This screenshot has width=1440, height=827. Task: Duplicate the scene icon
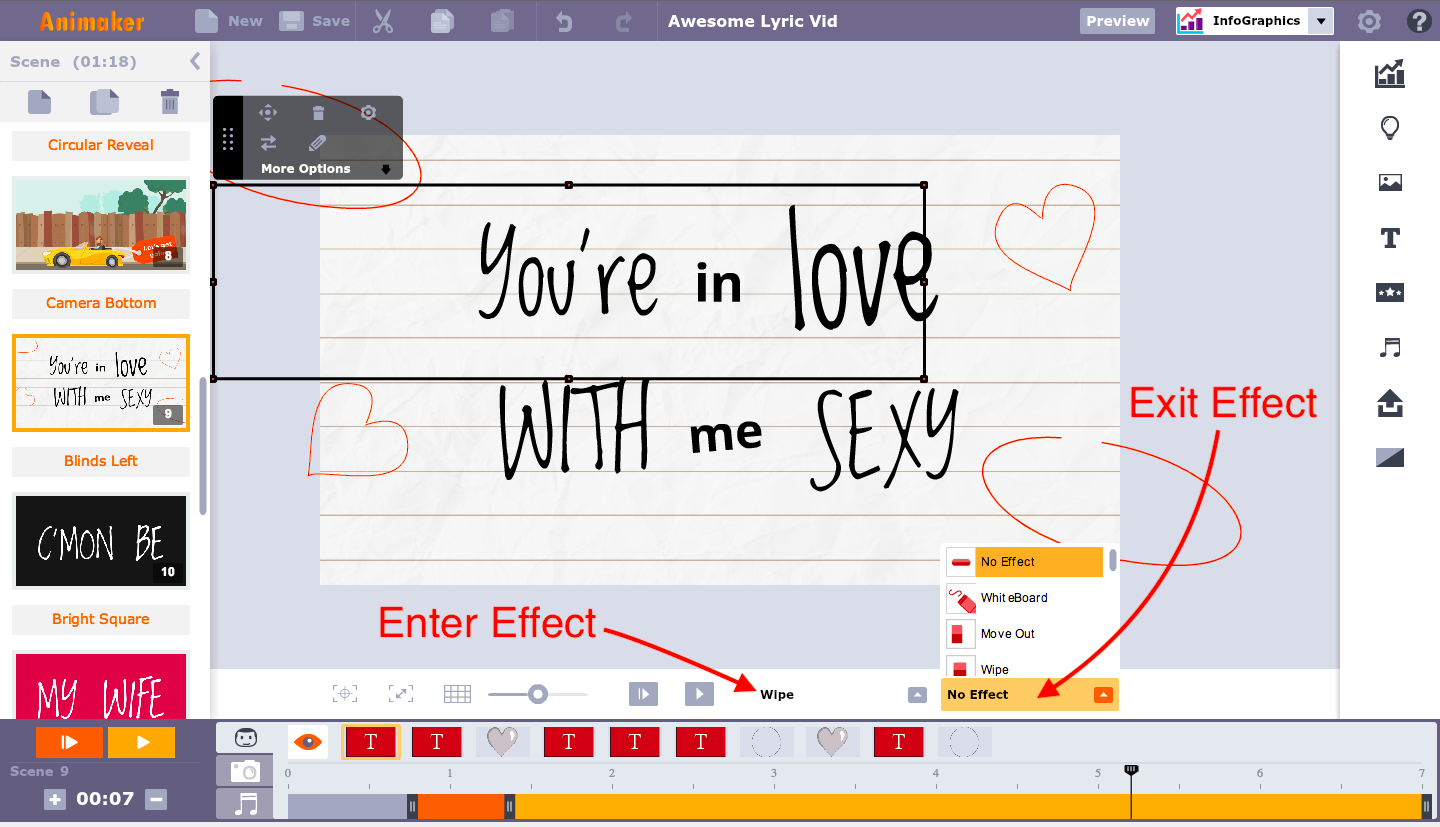click(x=104, y=102)
